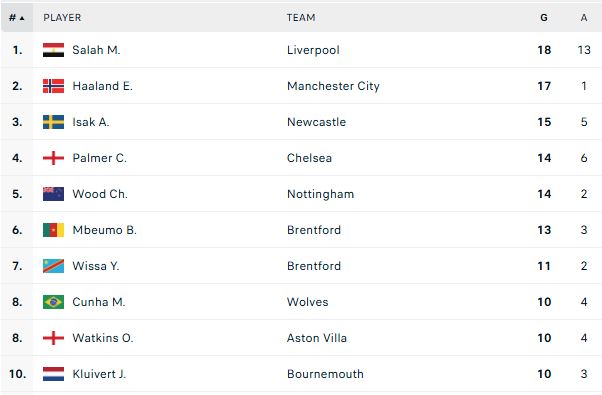Click Brazil flag next to Cunha M.
The height and width of the screenshot is (395, 602).
(x=53, y=302)
